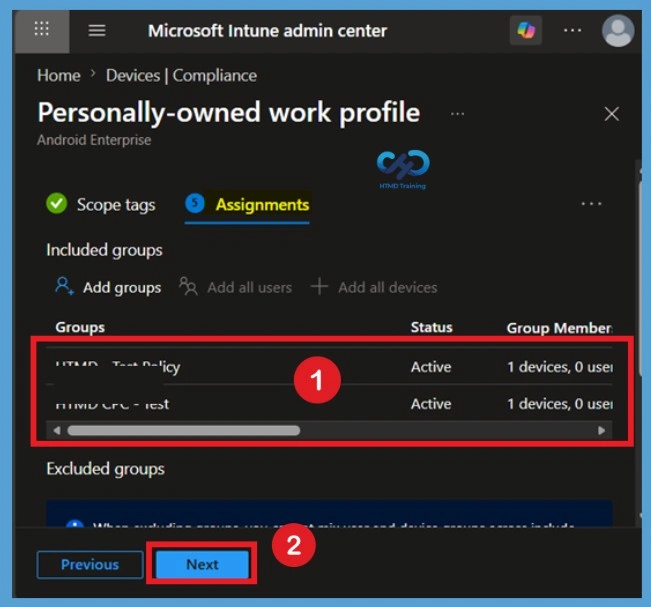Click the Android Enterprise subtitle

(94, 140)
